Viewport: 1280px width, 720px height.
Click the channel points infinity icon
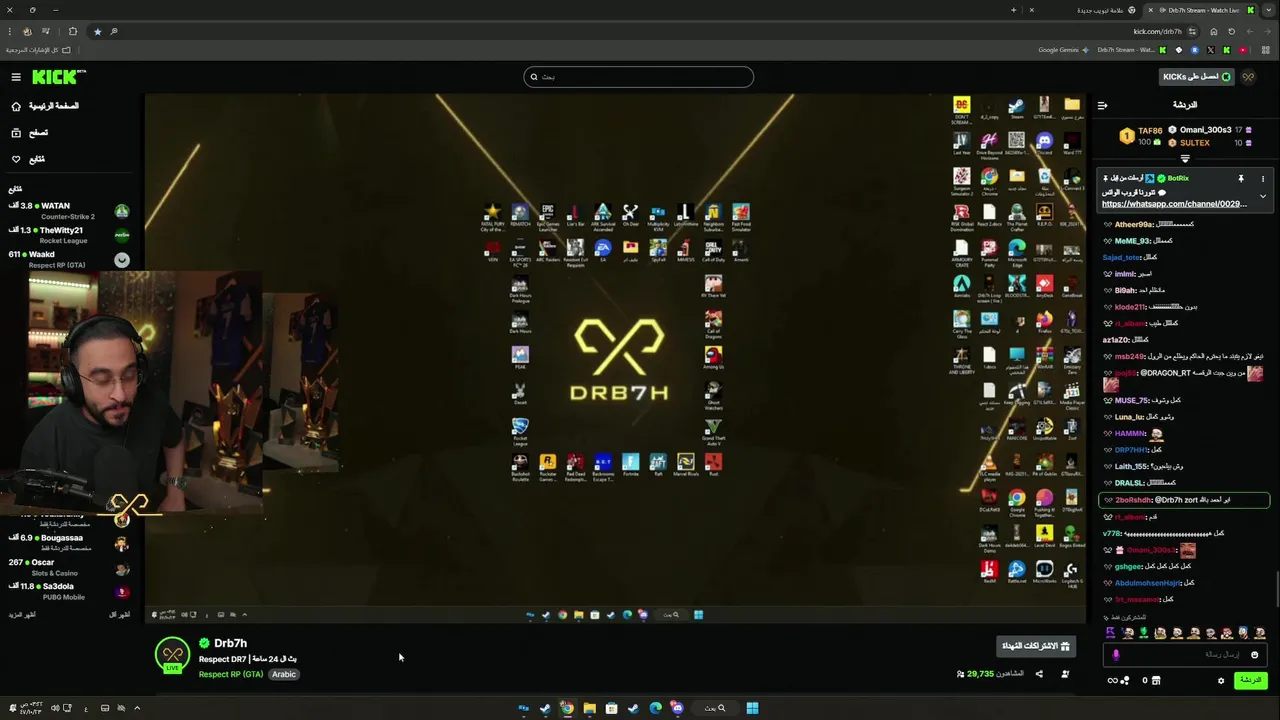click(1113, 680)
